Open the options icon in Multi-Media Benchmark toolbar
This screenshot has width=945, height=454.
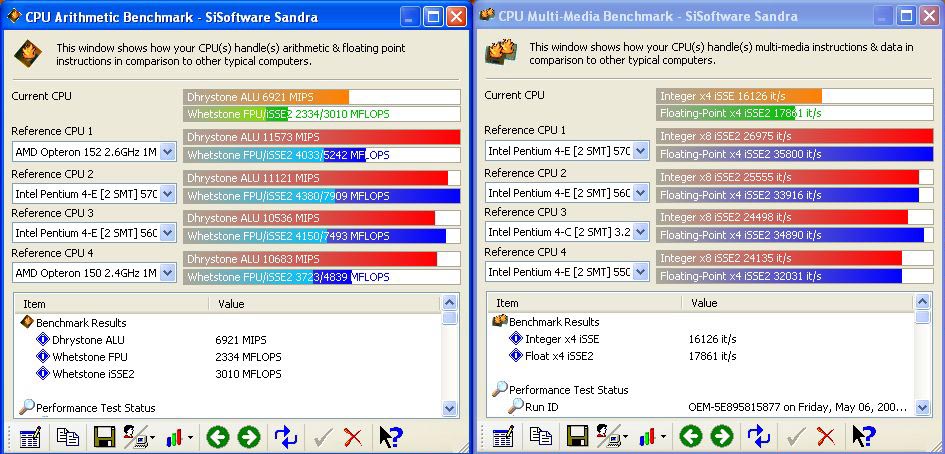(x=504, y=436)
